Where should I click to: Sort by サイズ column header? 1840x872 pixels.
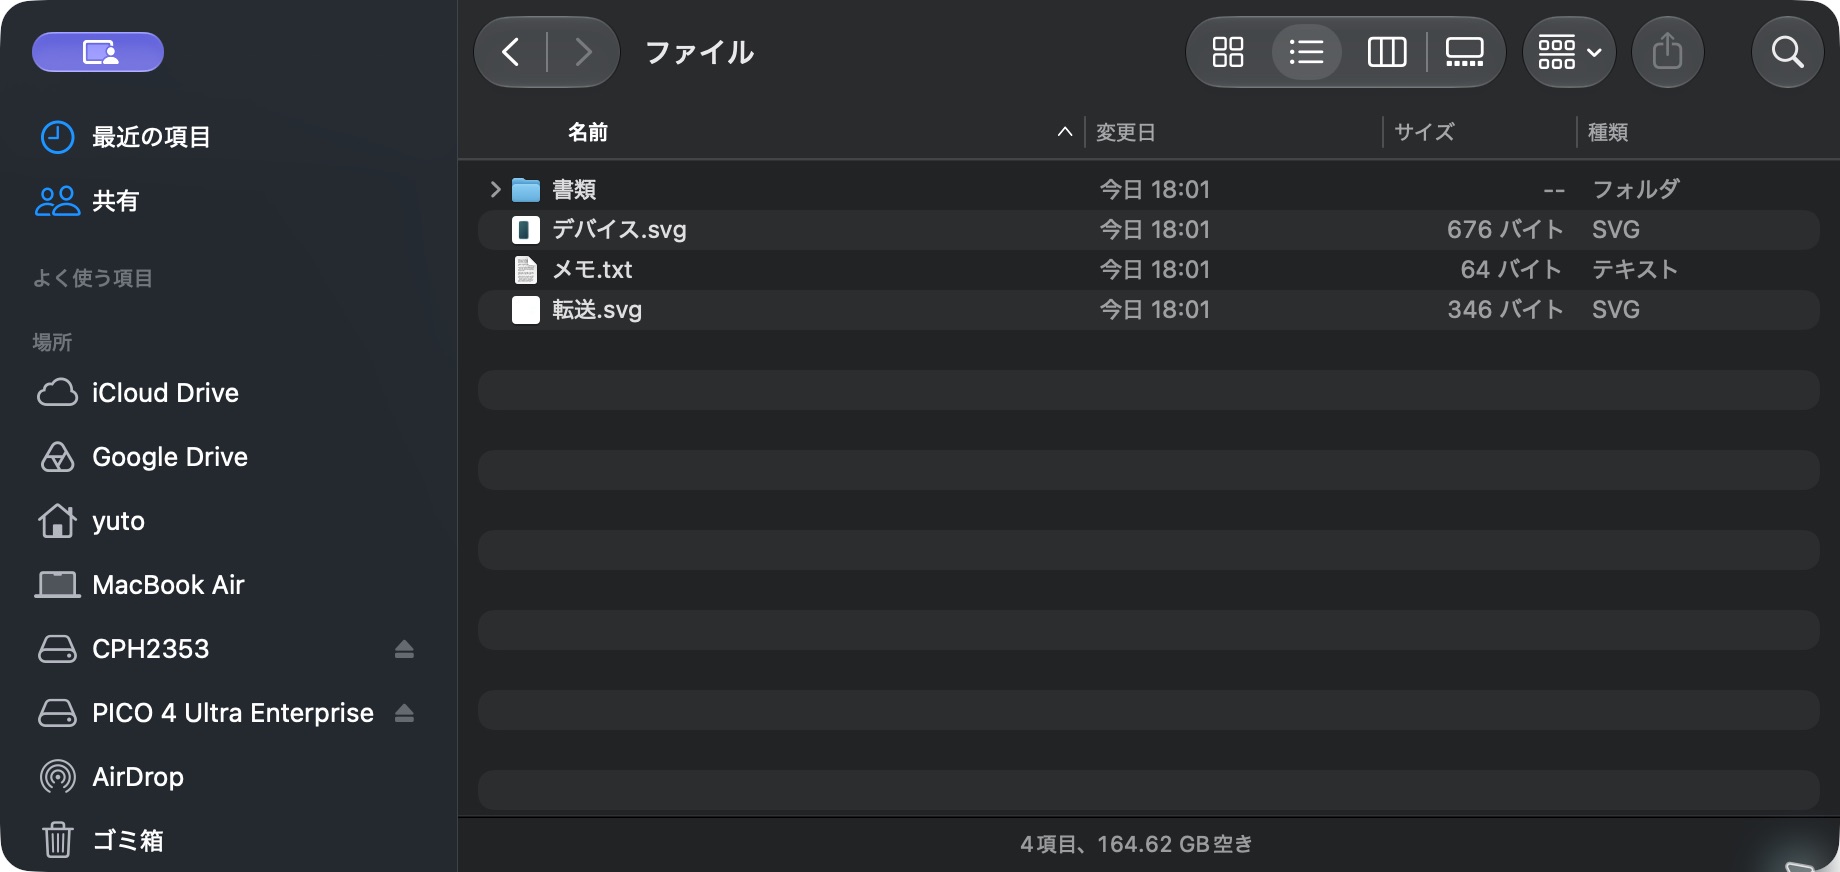1424,132
